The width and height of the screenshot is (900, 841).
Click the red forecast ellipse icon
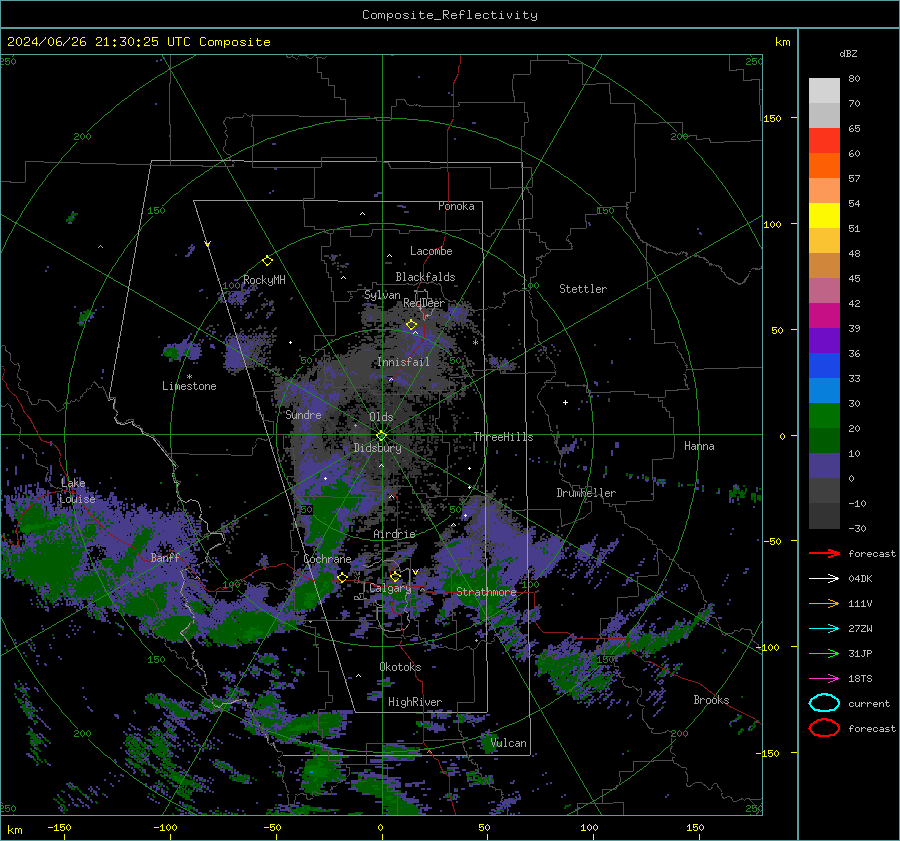[x=824, y=728]
